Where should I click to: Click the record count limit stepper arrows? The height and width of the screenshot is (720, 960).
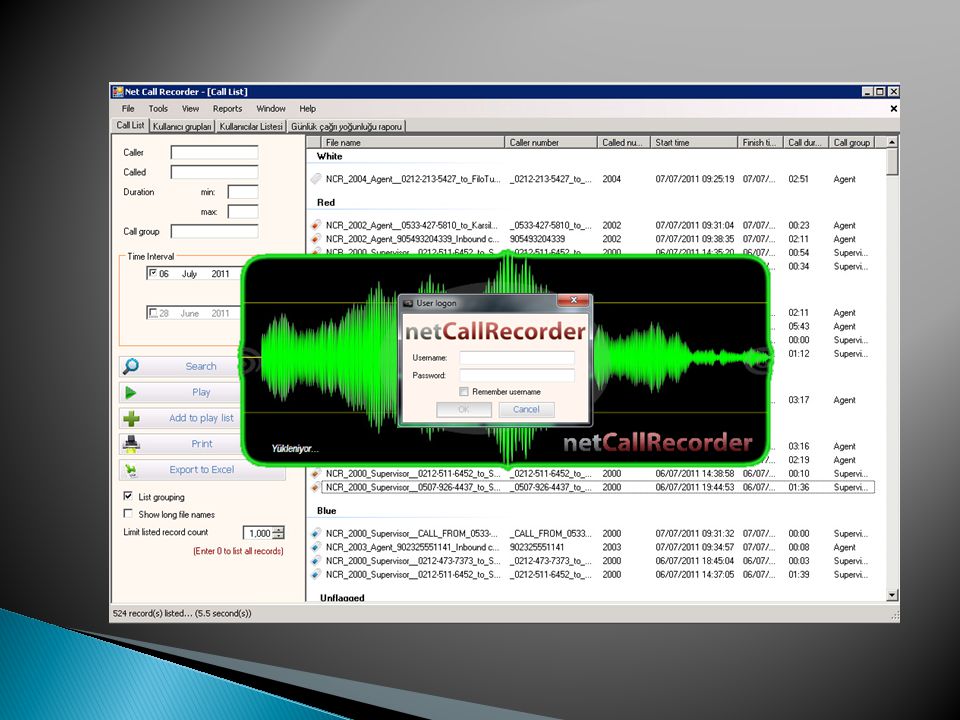click(x=279, y=533)
